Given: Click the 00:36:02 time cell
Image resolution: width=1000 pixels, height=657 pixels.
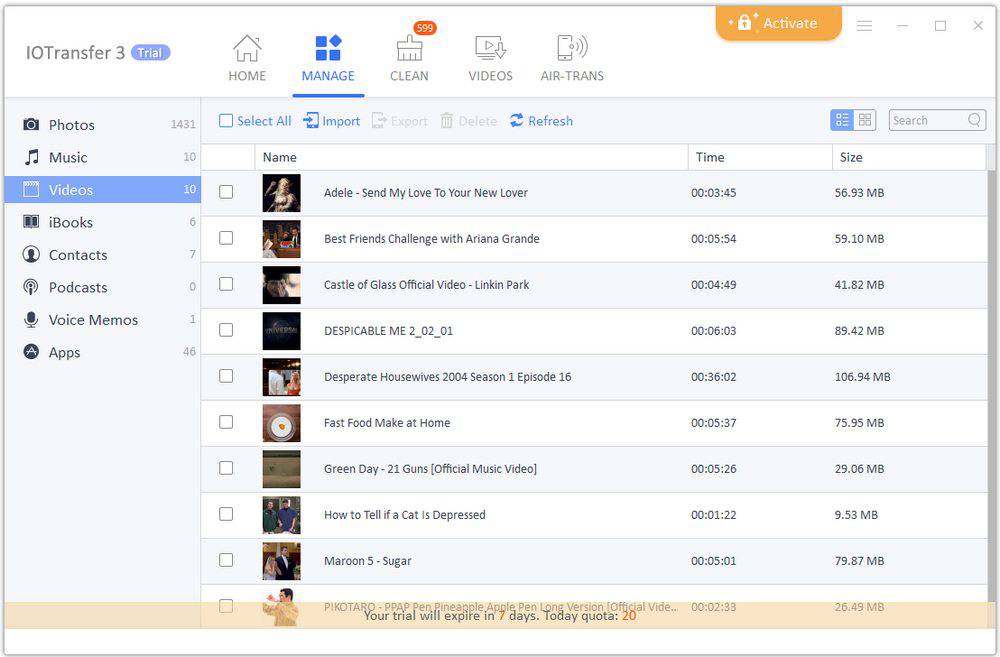Looking at the screenshot, I should [x=714, y=376].
